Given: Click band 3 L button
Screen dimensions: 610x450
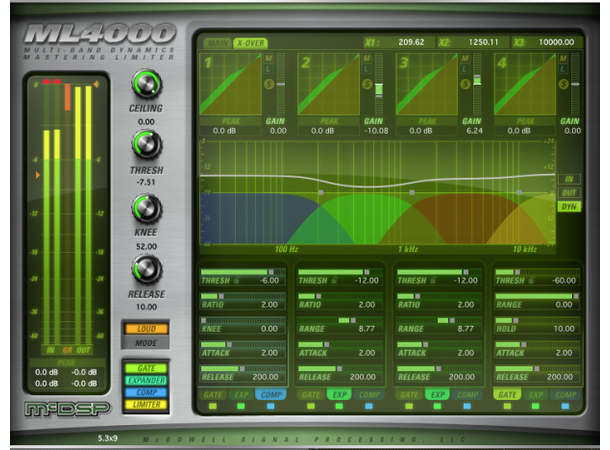Looking at the screenshot, I should [x=465, y=69].
